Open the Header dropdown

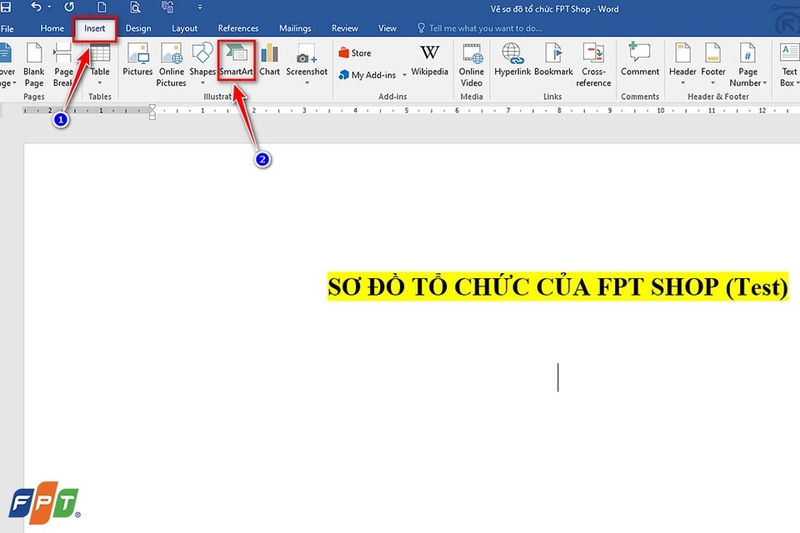(683, 64)
